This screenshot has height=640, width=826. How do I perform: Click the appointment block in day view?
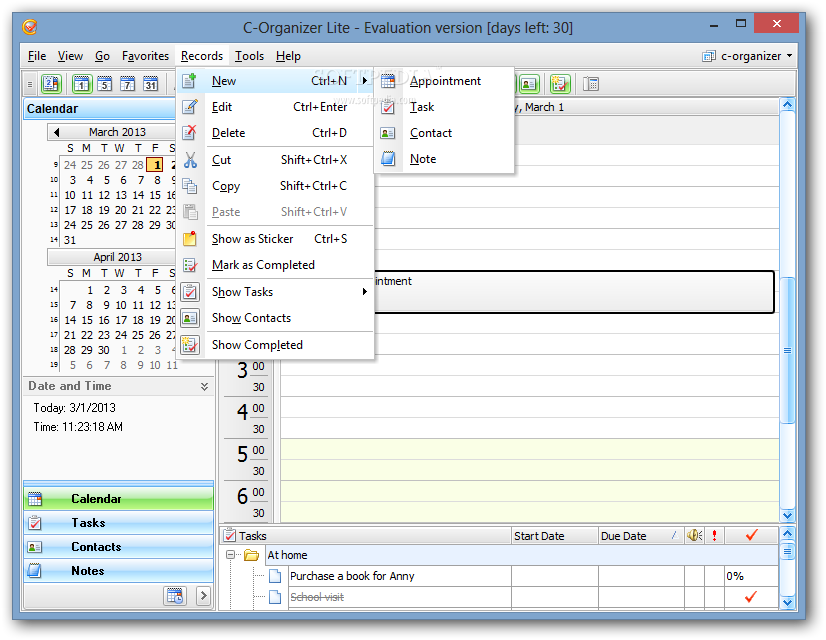point(573,292)
